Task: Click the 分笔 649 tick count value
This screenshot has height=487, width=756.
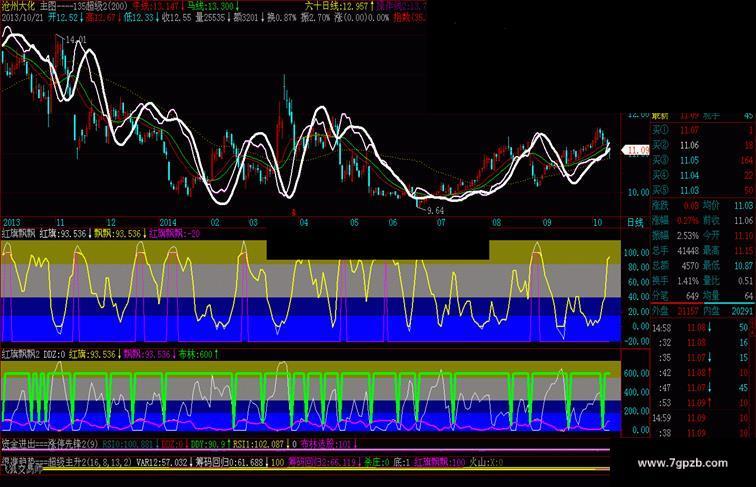Action: (x=675, y=296)
